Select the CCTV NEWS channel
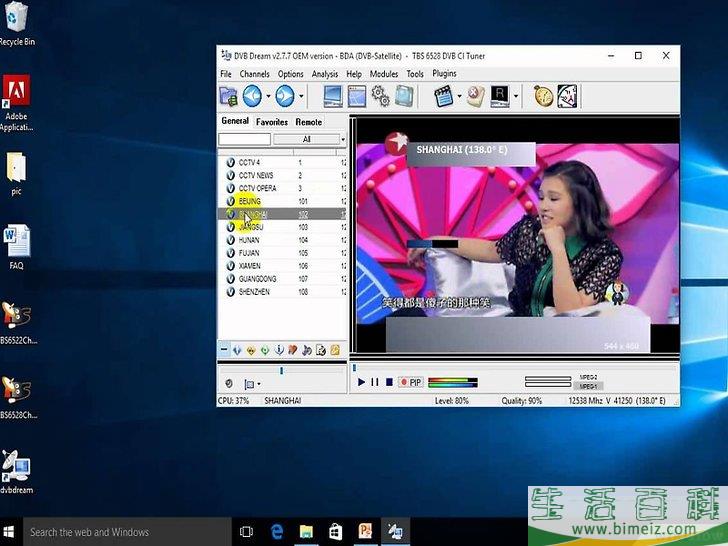Image resolution: width=728 pixels, height=546 pixels. [256, 175]
